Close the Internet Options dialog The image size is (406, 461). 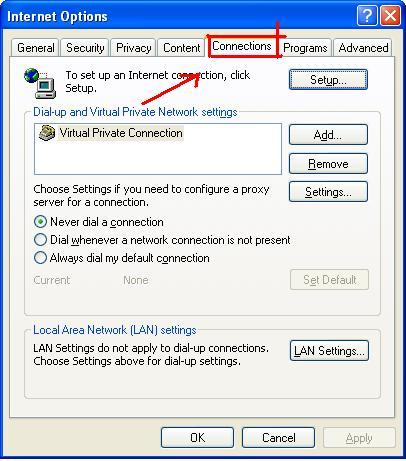[390, 16]
